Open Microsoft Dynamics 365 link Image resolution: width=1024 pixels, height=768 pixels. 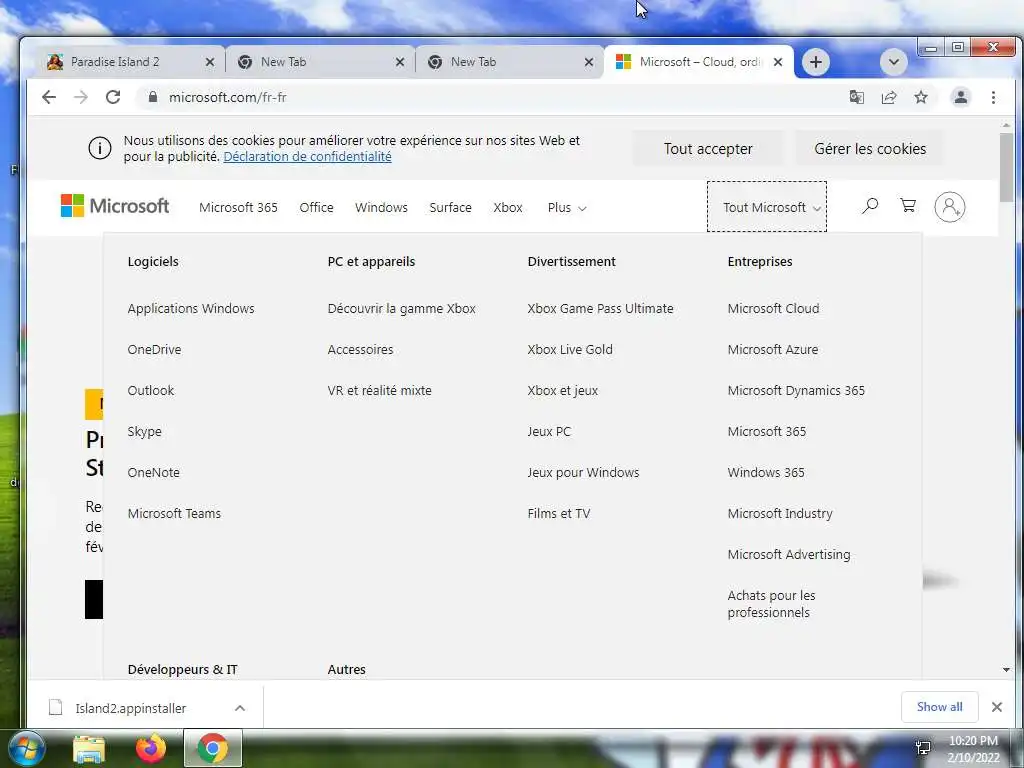point(796,391)
